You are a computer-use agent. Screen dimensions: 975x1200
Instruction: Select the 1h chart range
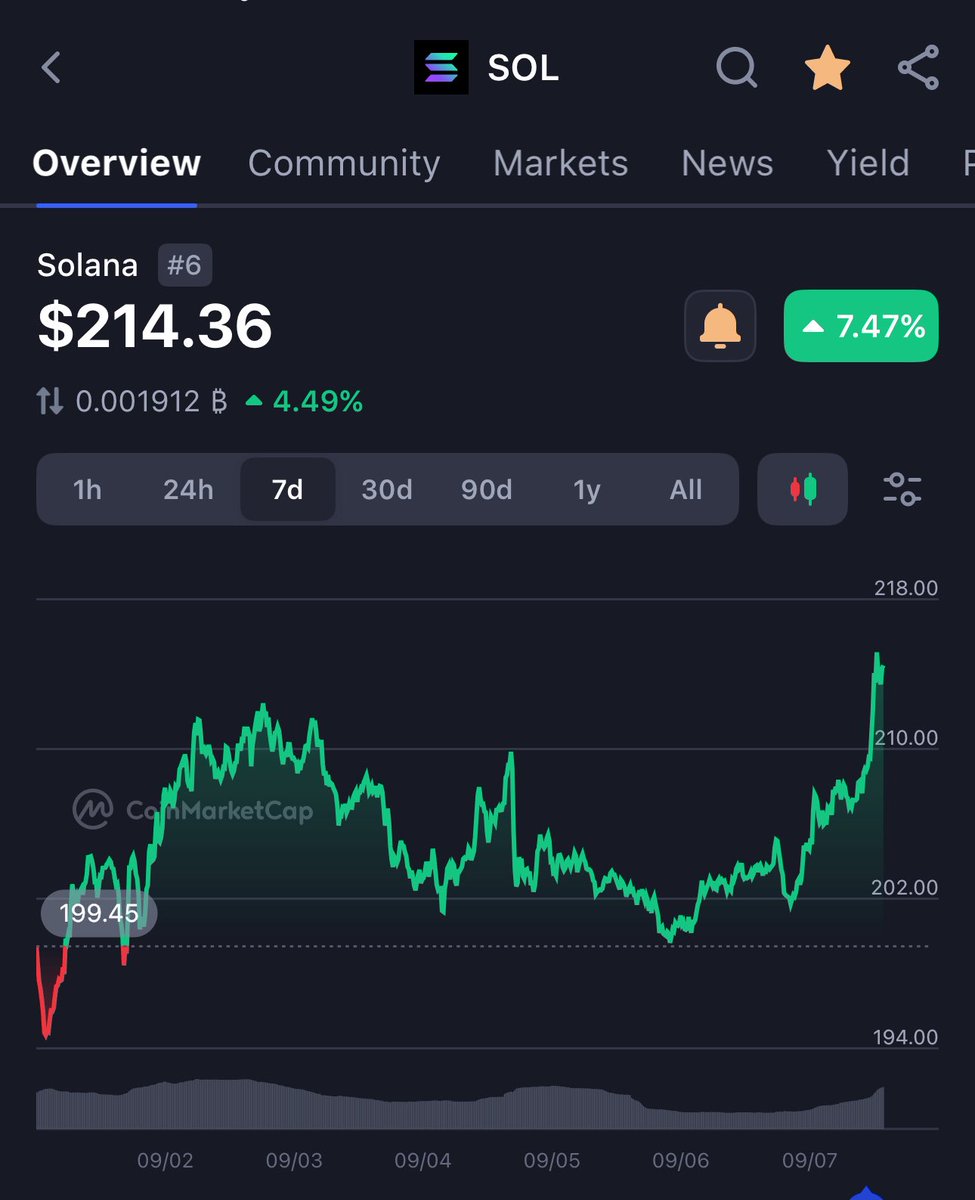(x=88, y=490)
